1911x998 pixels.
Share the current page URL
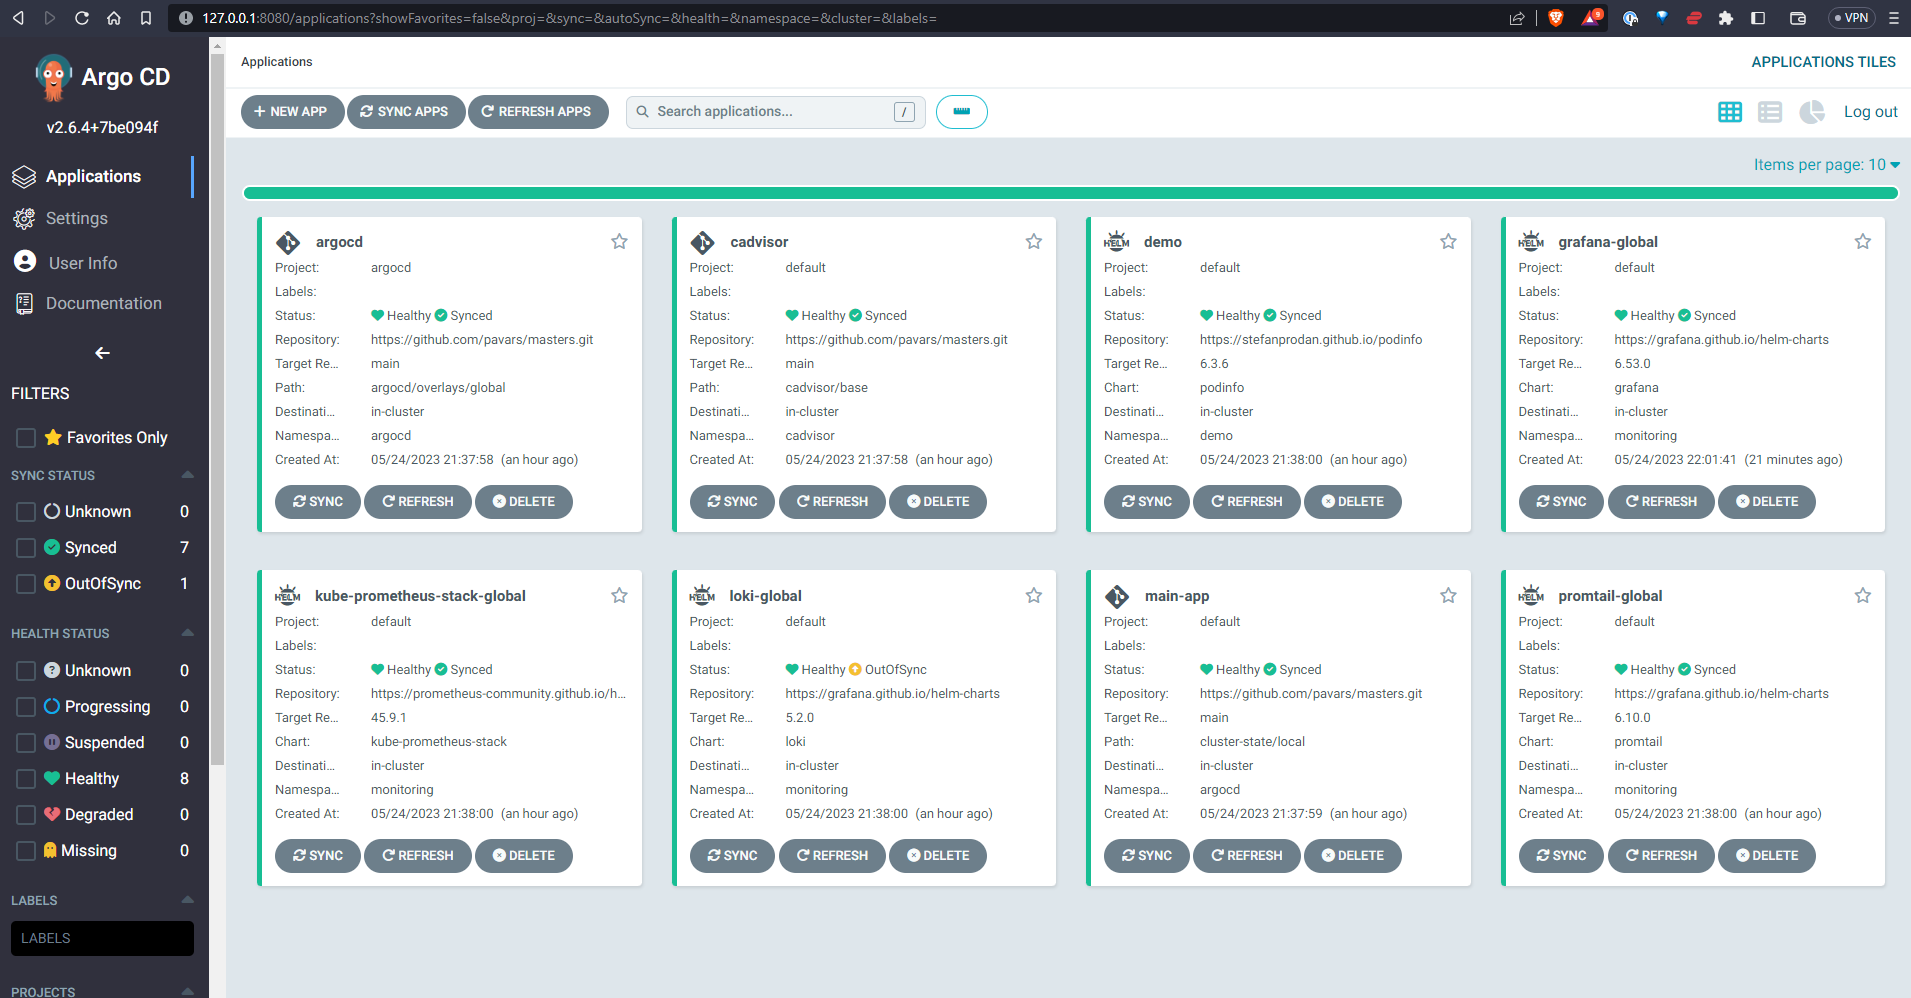1517,18
